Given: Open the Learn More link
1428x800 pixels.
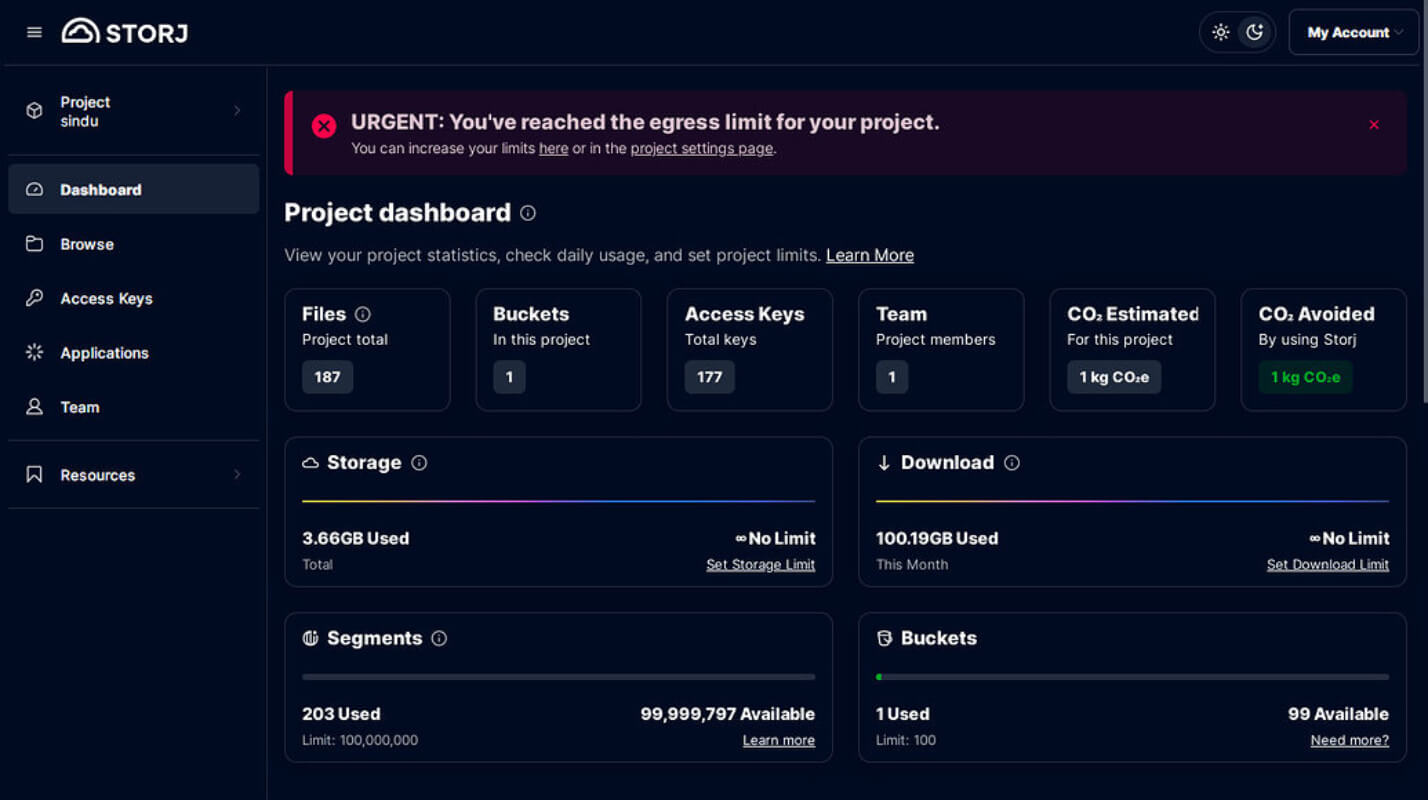Looking at the screenshot, I should 869,255.
